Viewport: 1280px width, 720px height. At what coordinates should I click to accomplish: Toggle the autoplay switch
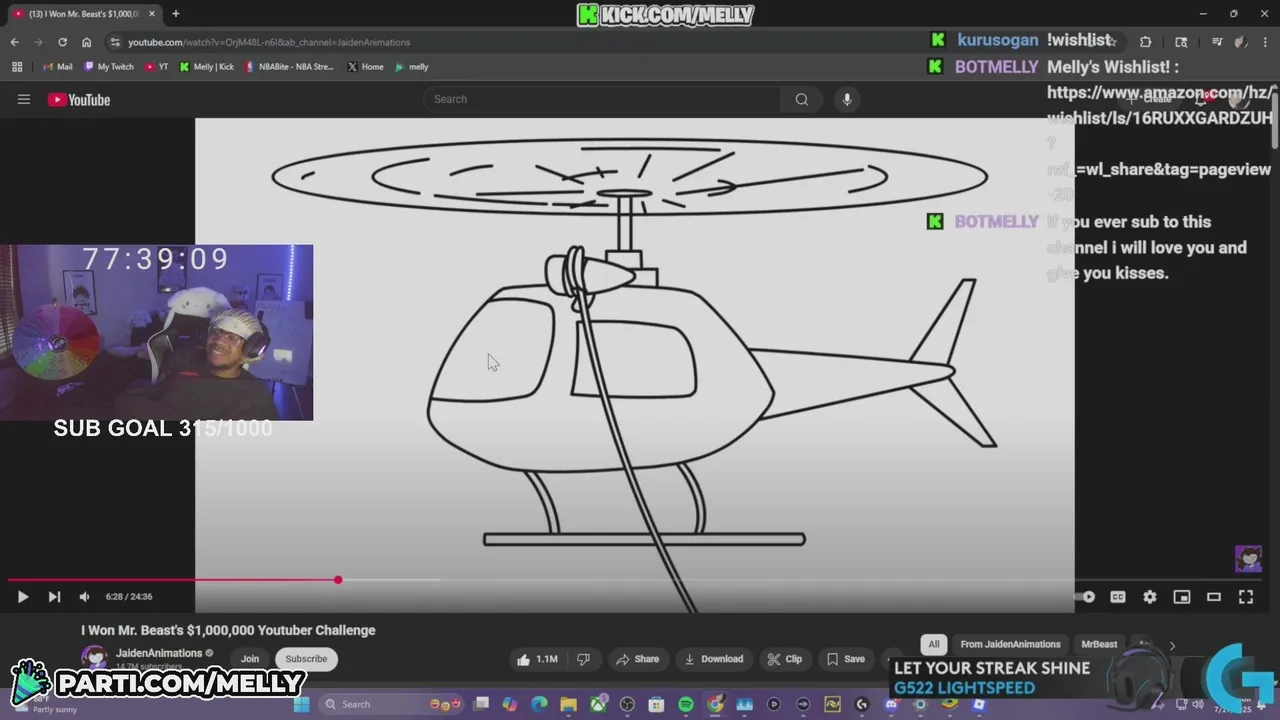tap(1086, 597)
